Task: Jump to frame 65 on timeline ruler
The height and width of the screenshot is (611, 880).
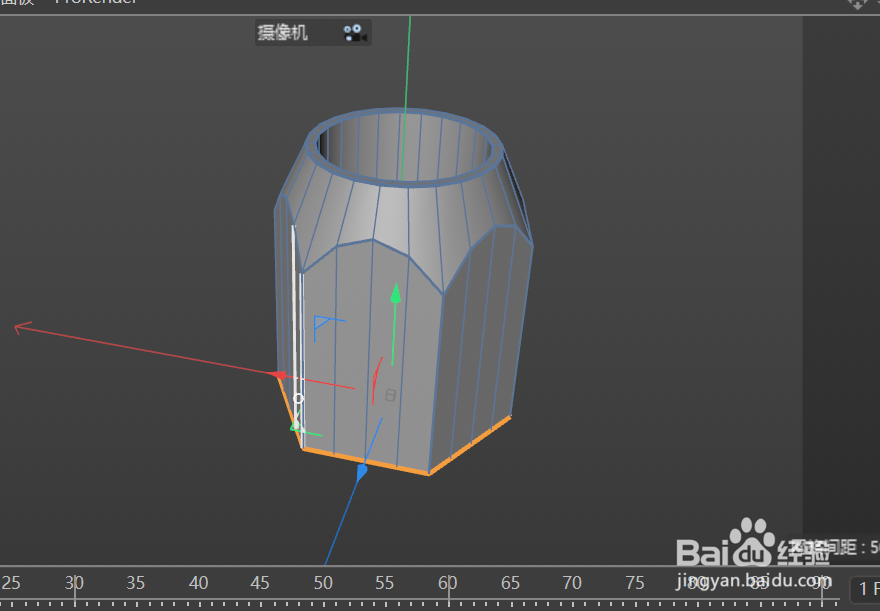Action: pyautogui.click(x=510, y=583)
